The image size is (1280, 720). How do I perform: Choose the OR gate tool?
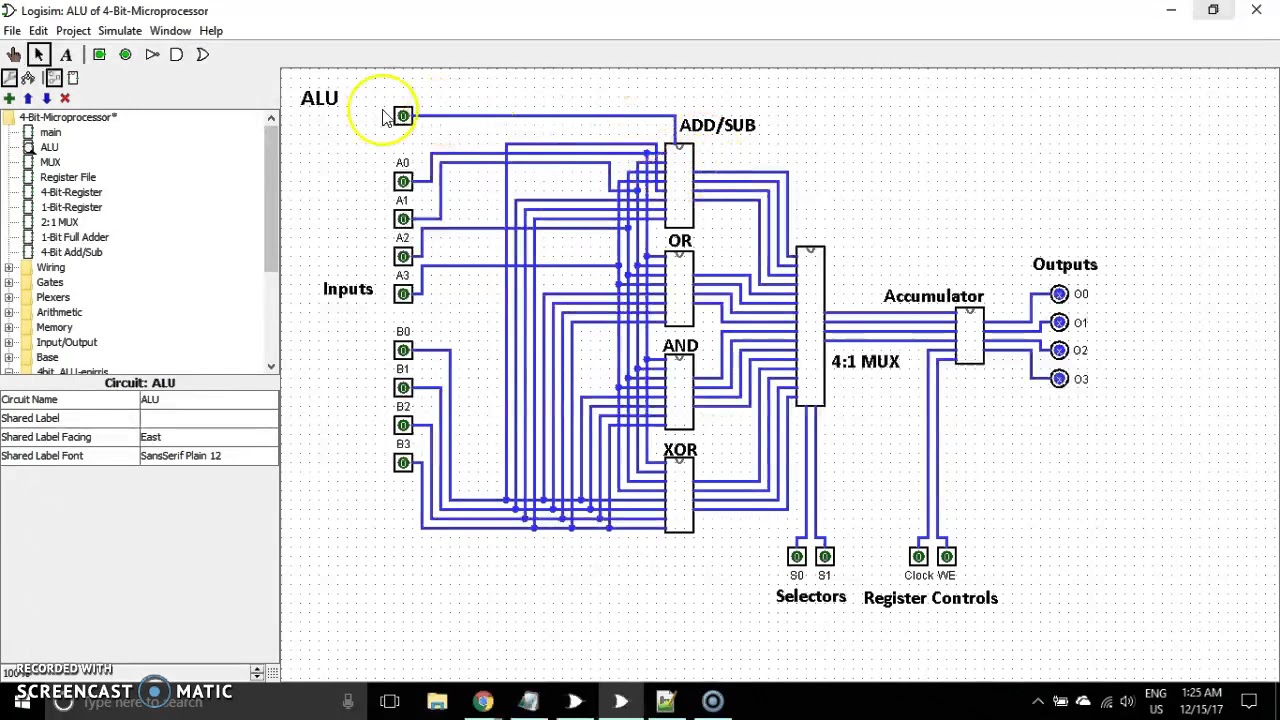pos(203,54)
